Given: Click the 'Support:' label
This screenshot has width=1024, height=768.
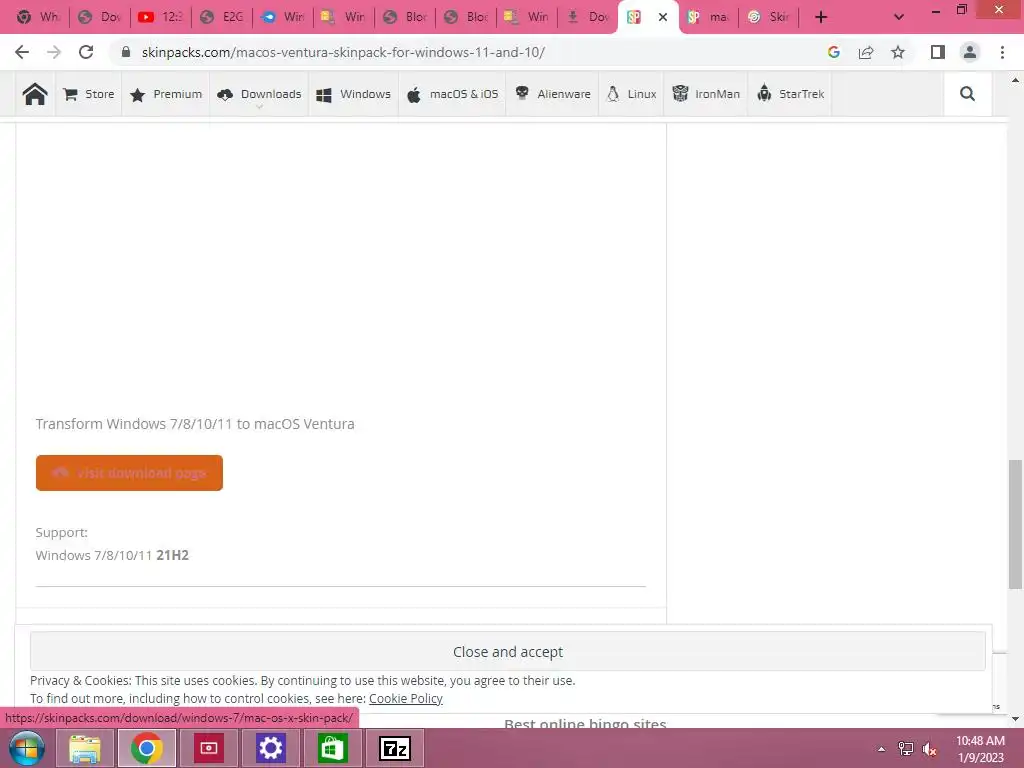Looking at the screenshot, I should pyautogui.click(x=61, y=532).
